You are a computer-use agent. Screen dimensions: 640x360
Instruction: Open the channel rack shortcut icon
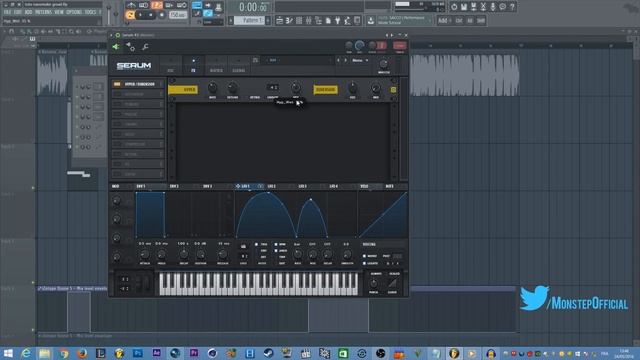pyautogui.click(x=299, y=20)
